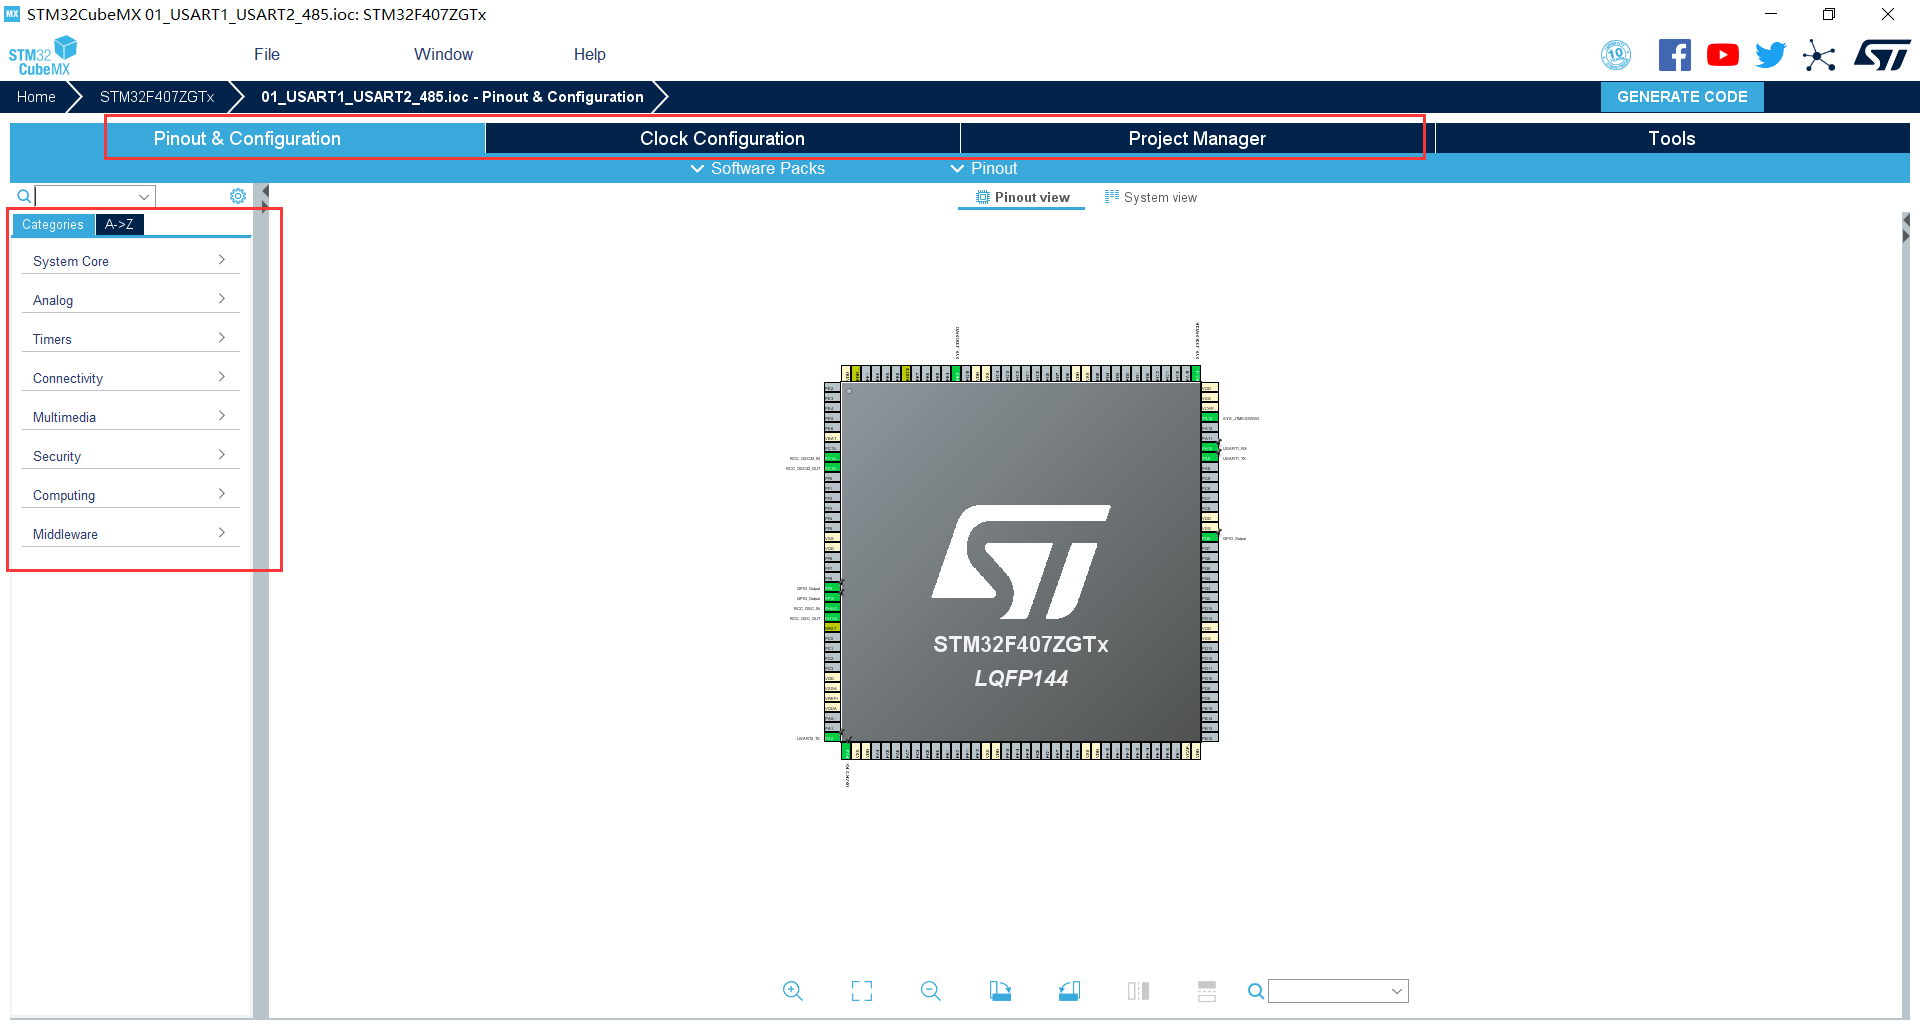Rotate the chip counterclockwise

1069,991
